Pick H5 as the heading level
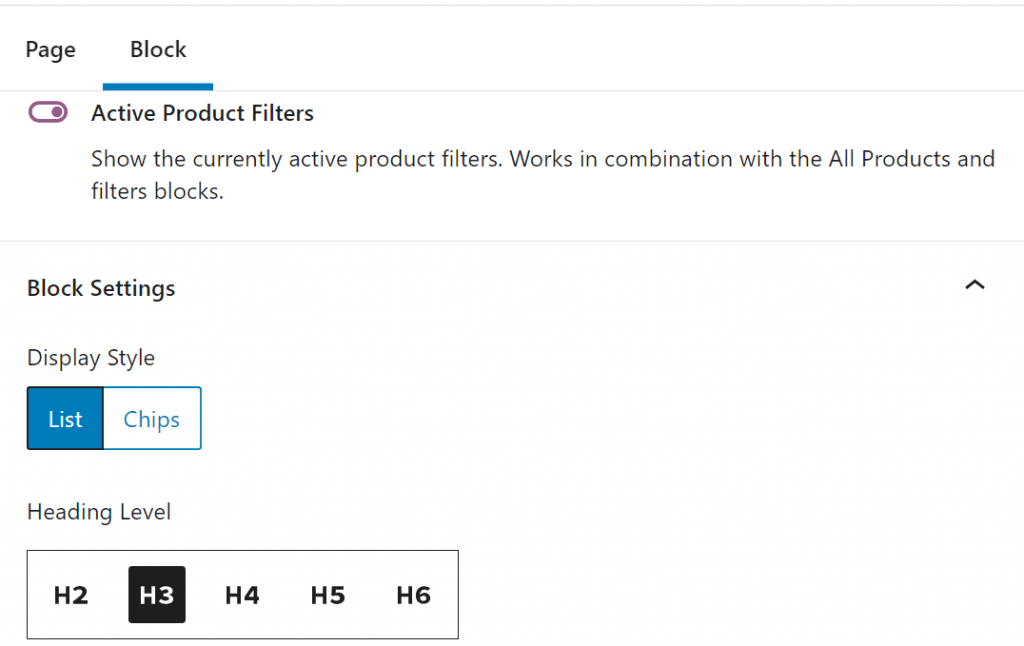Screen dimensions: 1024x646 click(x=328, y=594)
